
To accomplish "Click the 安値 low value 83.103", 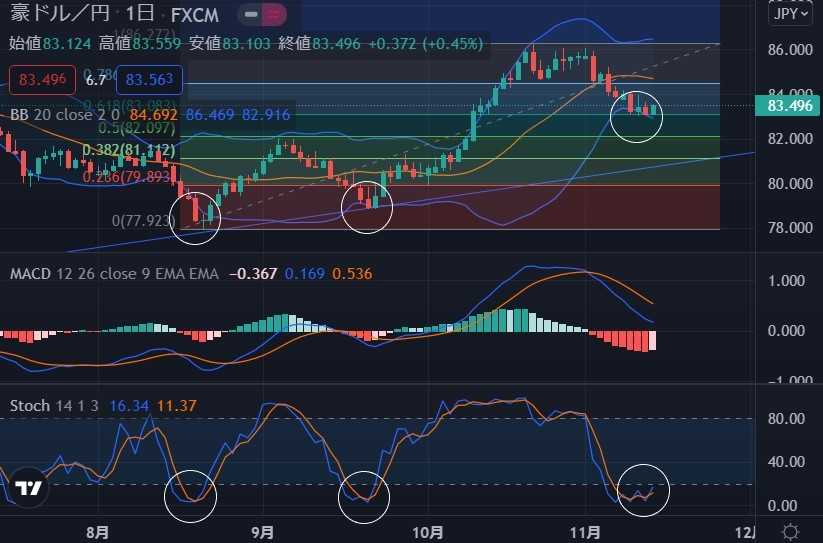I will coord(246,44).
